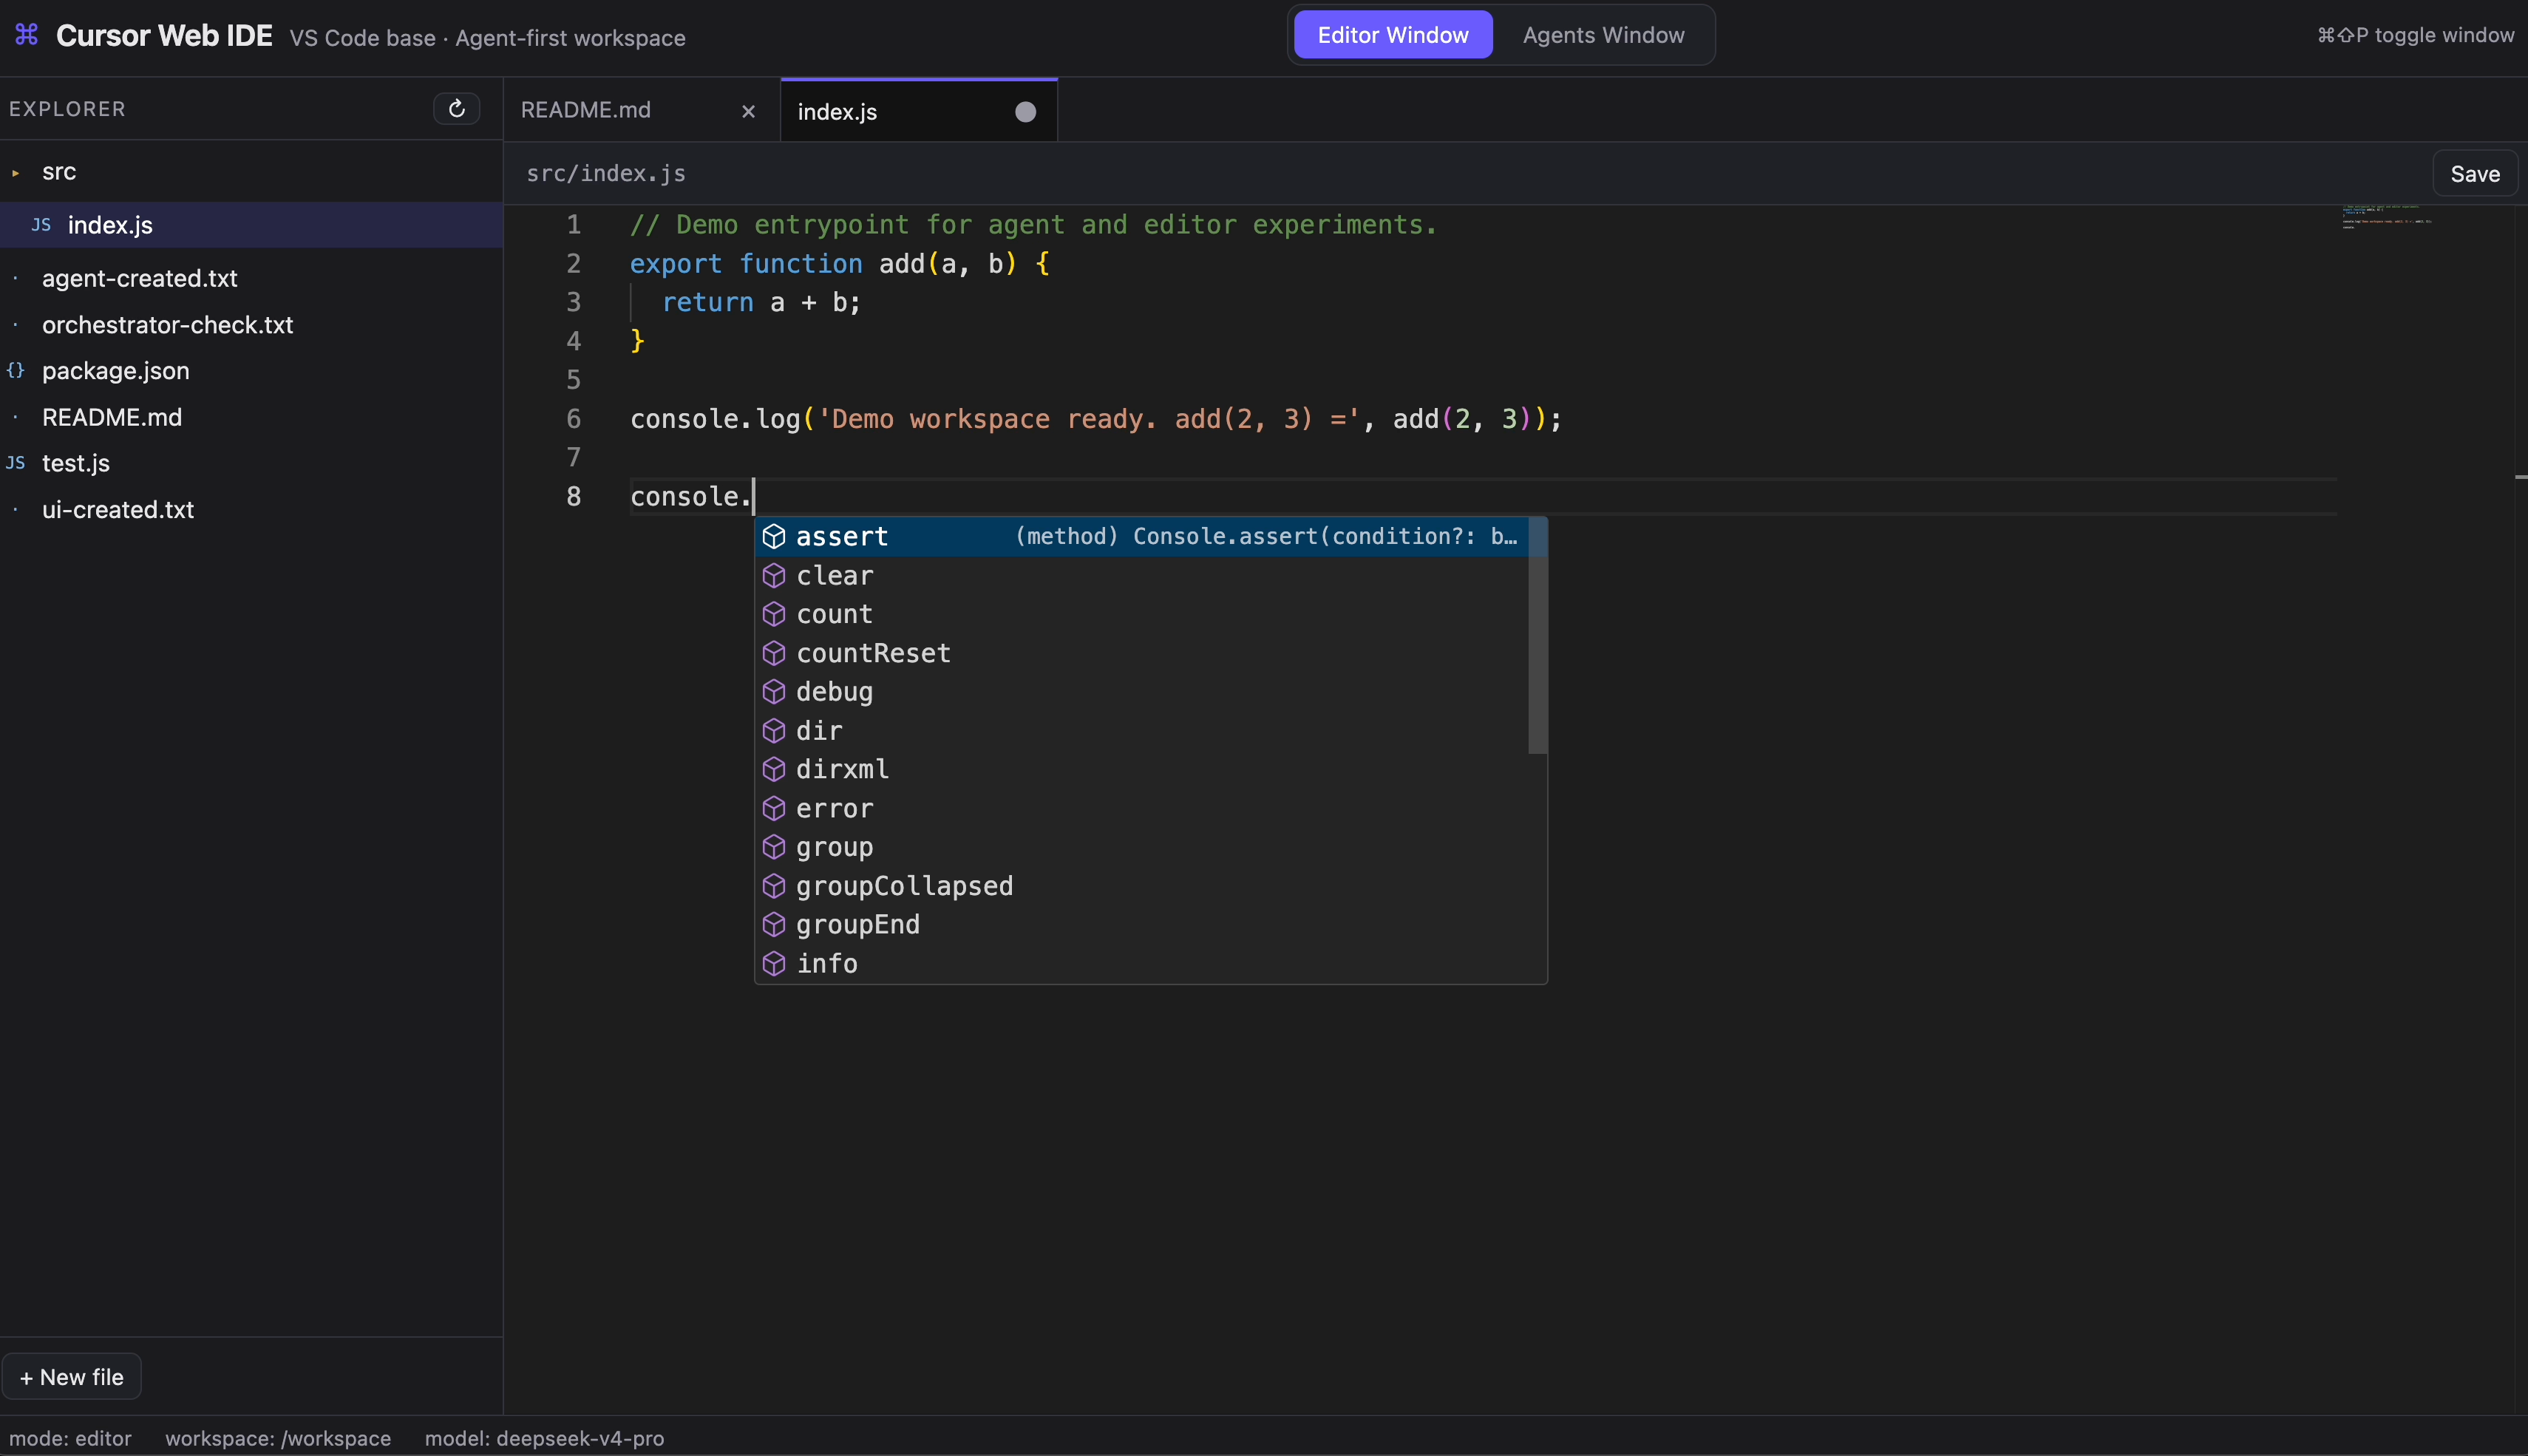This screenshot has width=2528, height=1456.
Task: Click the mode: editor status entry
Action: (x=70, y=1438)
